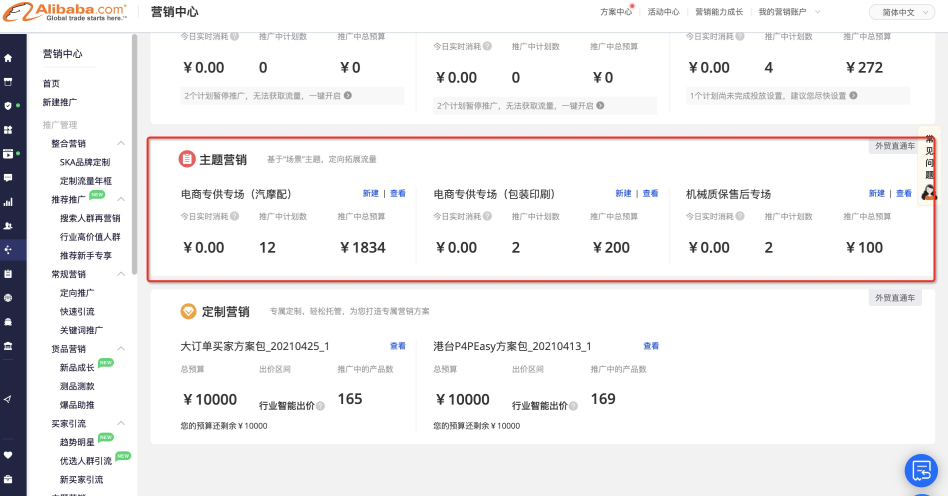Click 新建 for 电商专供专场(汽摩配)

coord(370,194)
